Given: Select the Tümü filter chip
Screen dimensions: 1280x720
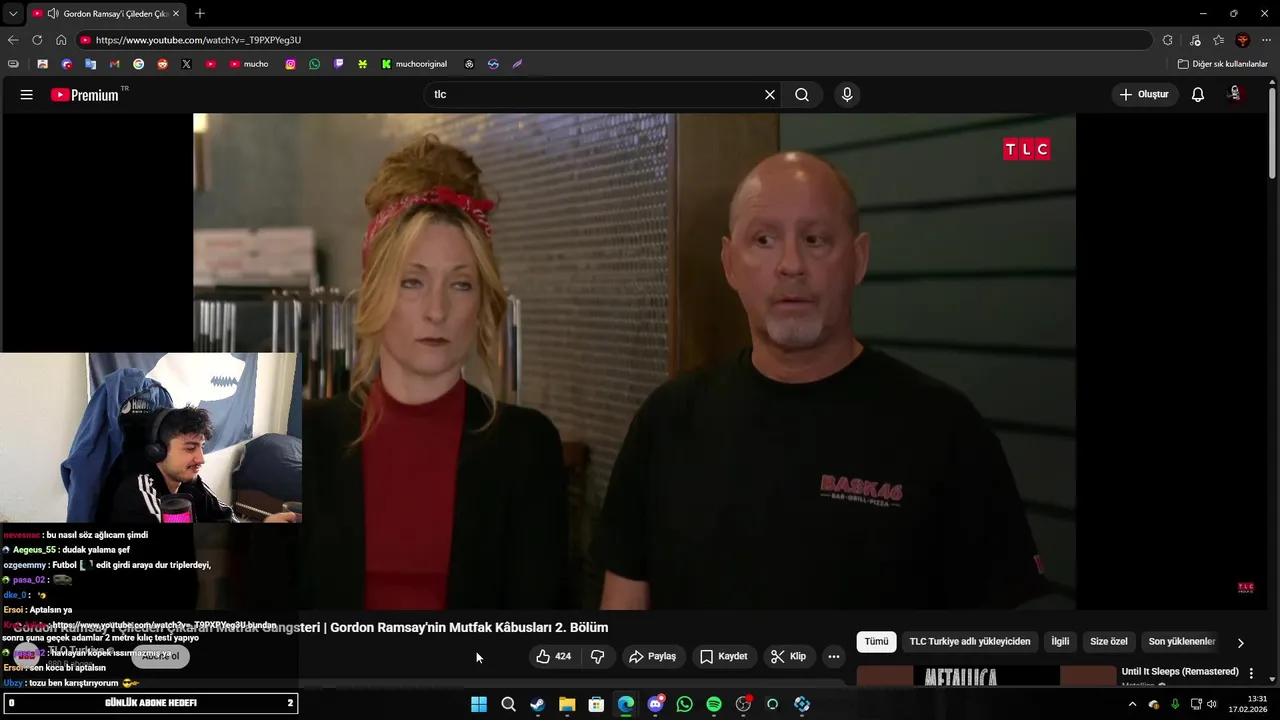Looking at the screenshot, I should 876,642.
